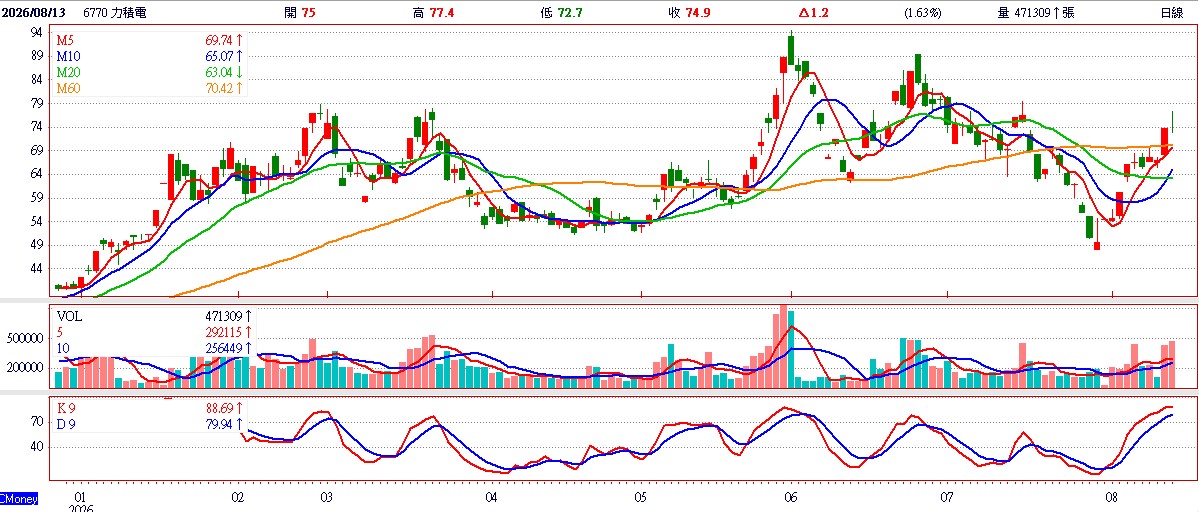Click the 10-day volume average 256449

tap(225, 348)
